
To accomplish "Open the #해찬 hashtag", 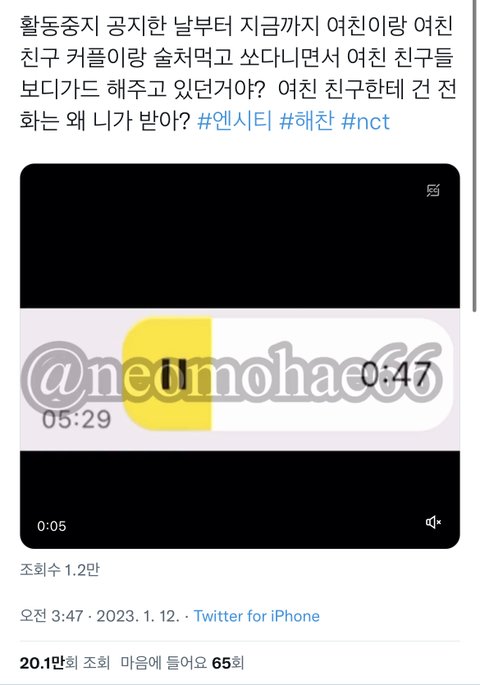I will click(307, 121).
